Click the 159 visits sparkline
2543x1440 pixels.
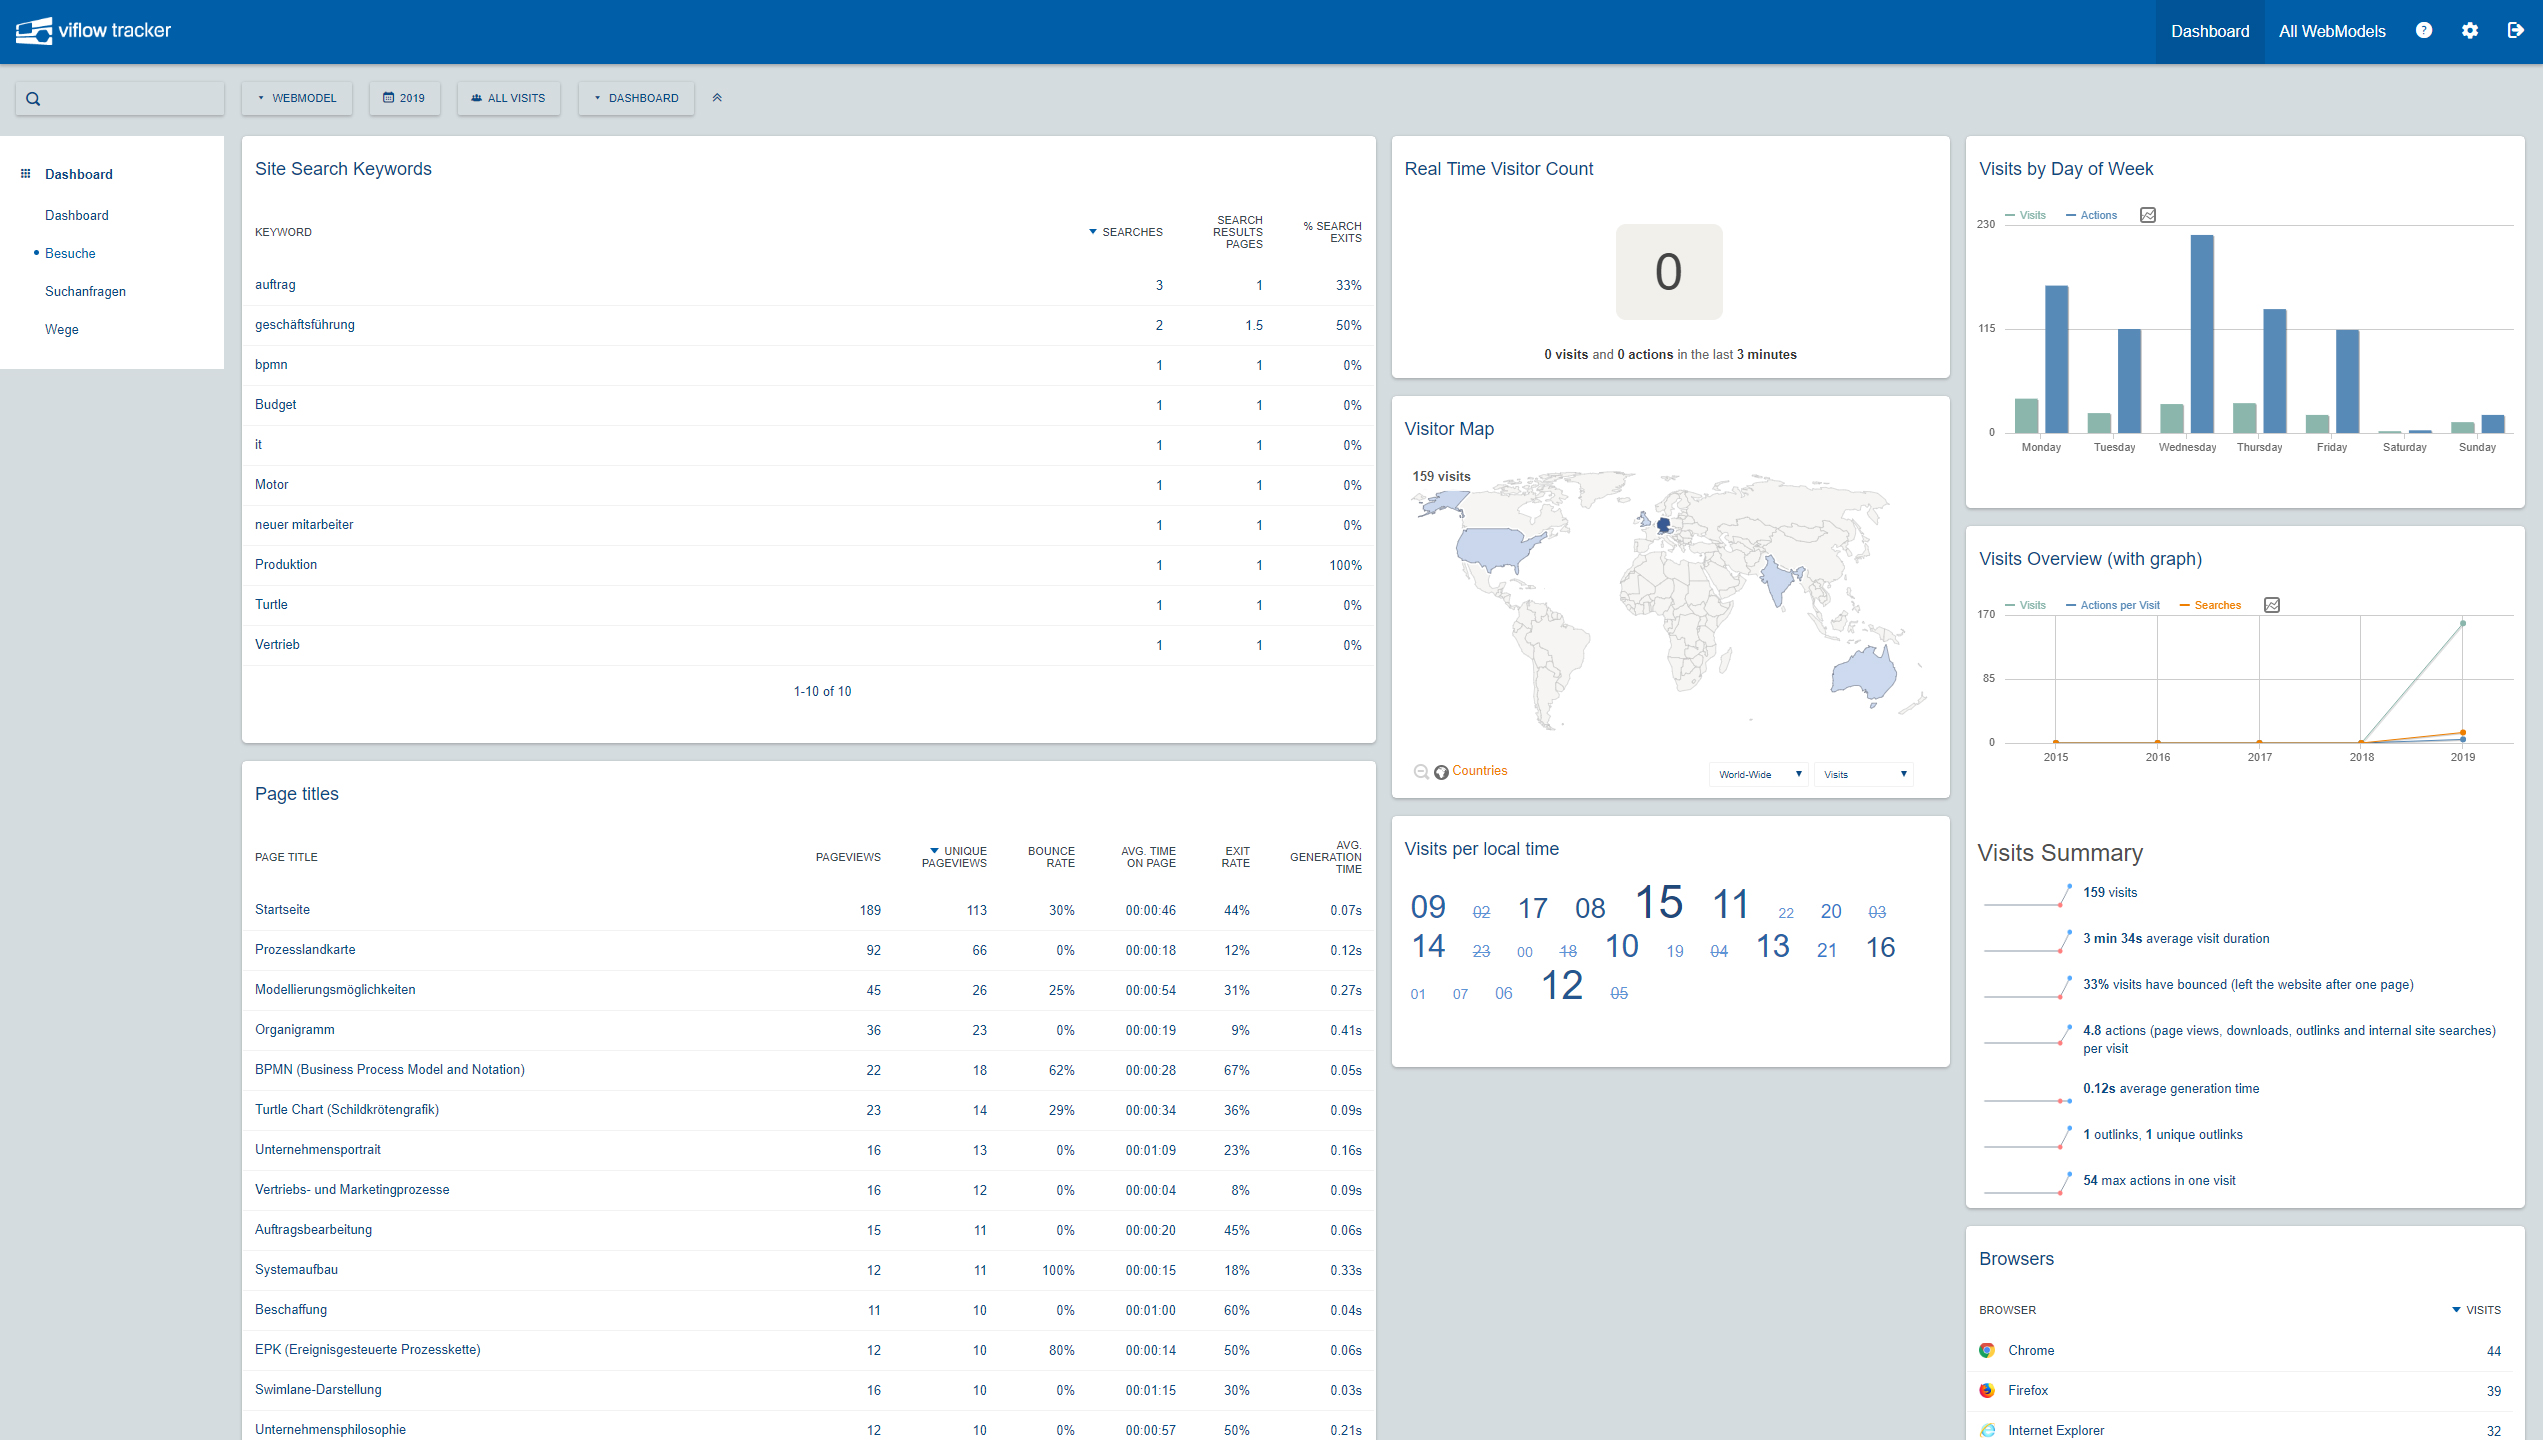2027,896
